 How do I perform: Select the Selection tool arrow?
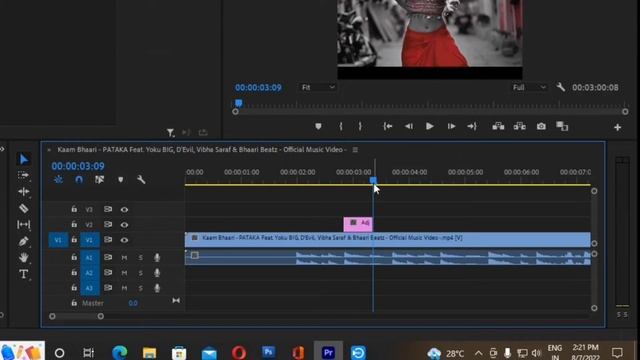[x=24, y=159]
